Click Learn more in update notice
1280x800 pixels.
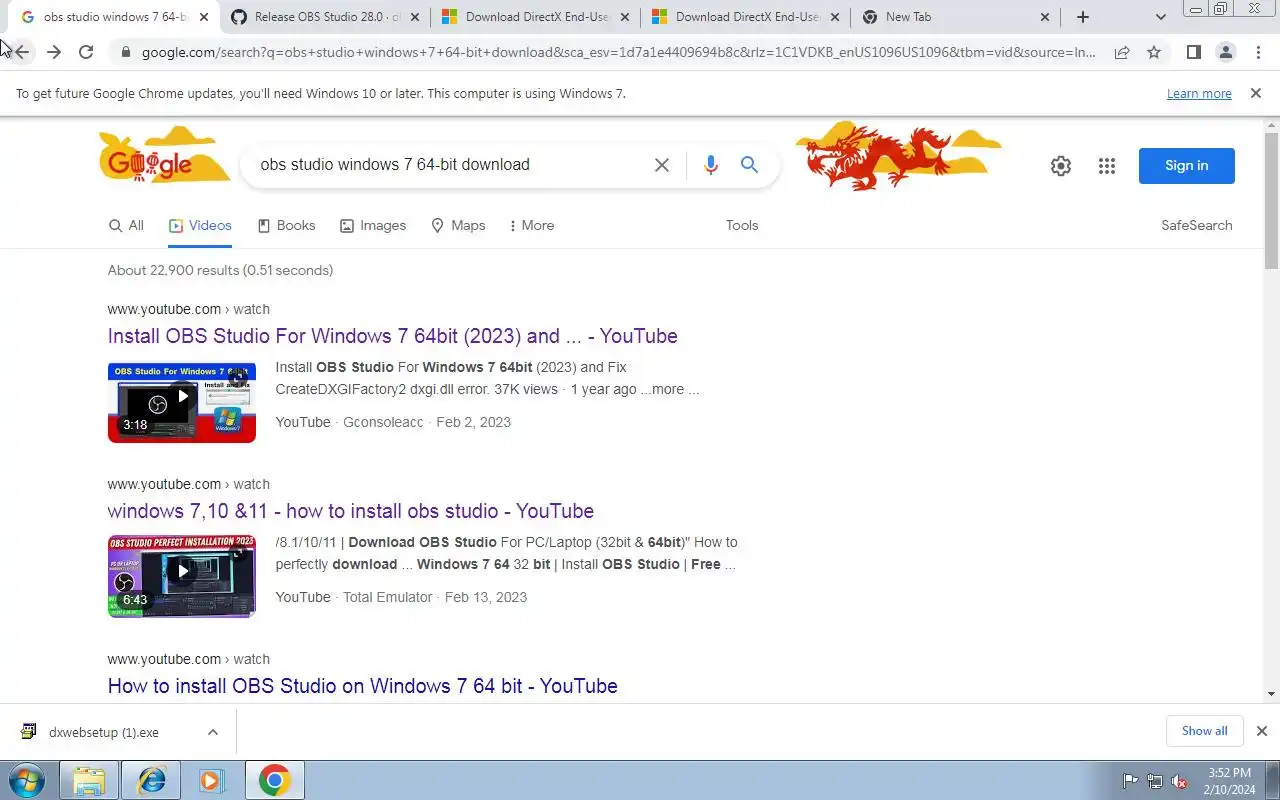[1199, 93]
